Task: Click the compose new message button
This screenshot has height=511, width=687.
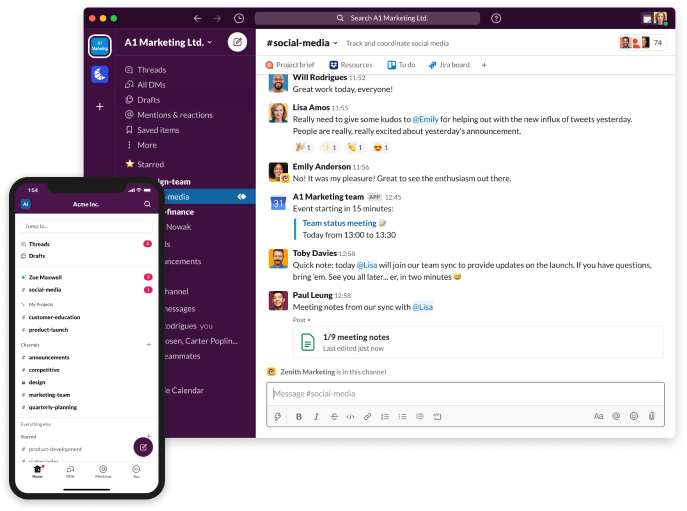Action: 237,42
